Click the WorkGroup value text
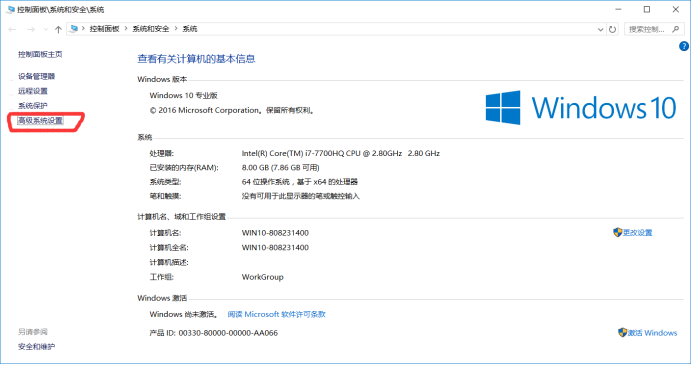The width and height of the screenshot is (692, 365). tap(263, 277)
